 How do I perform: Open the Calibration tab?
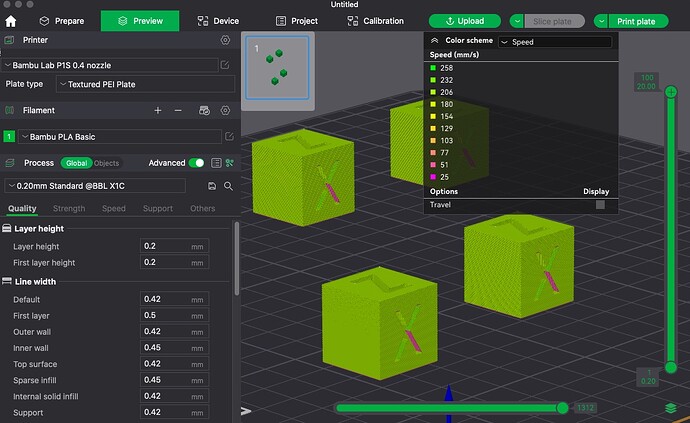pos(375,21)
